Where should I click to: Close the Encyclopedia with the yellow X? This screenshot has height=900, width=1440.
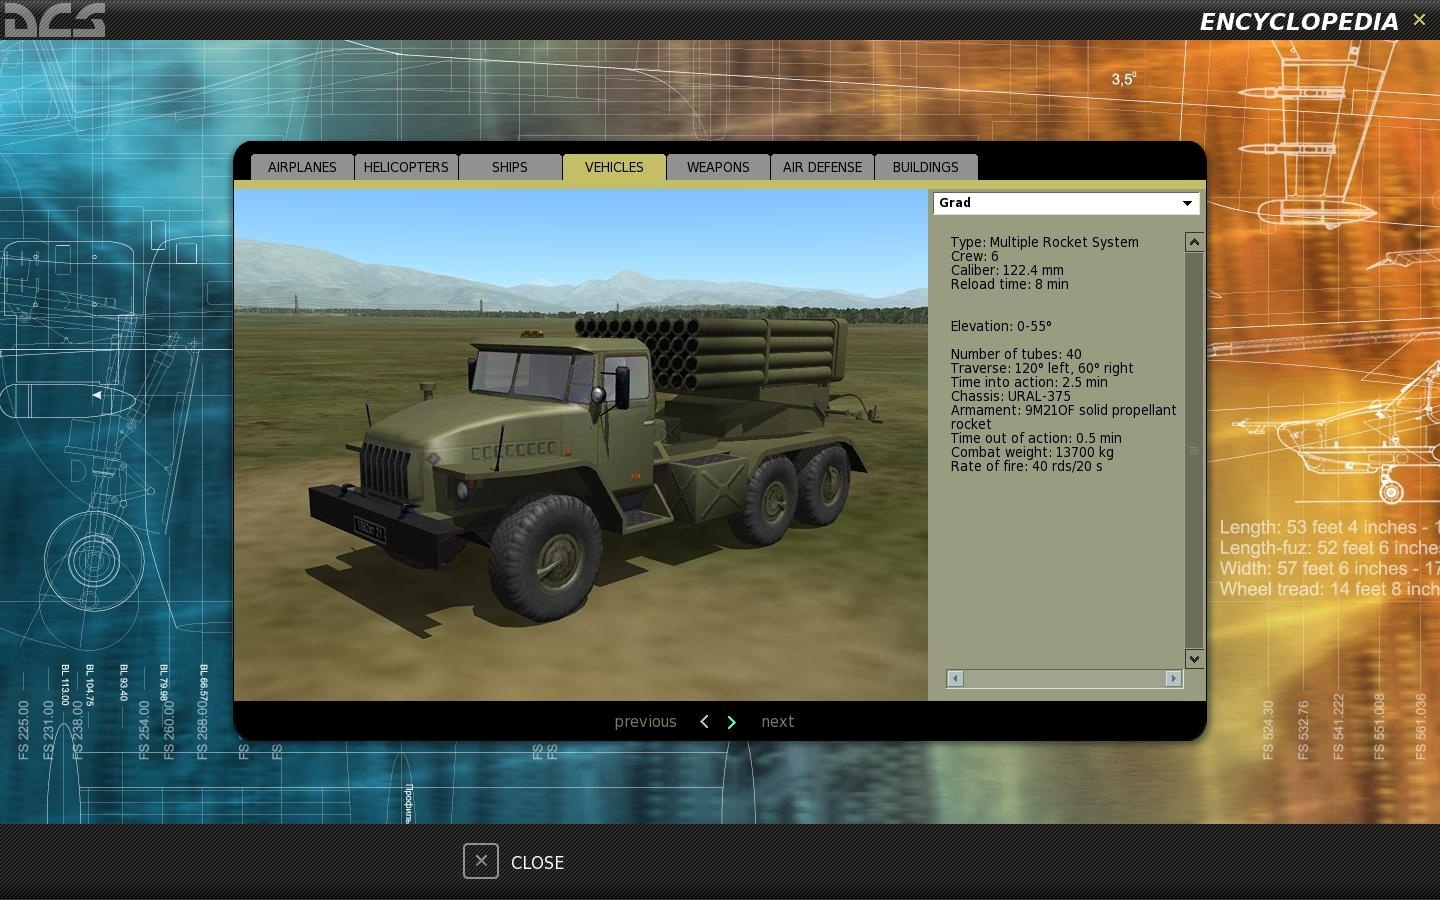[x=1419, y=20]
